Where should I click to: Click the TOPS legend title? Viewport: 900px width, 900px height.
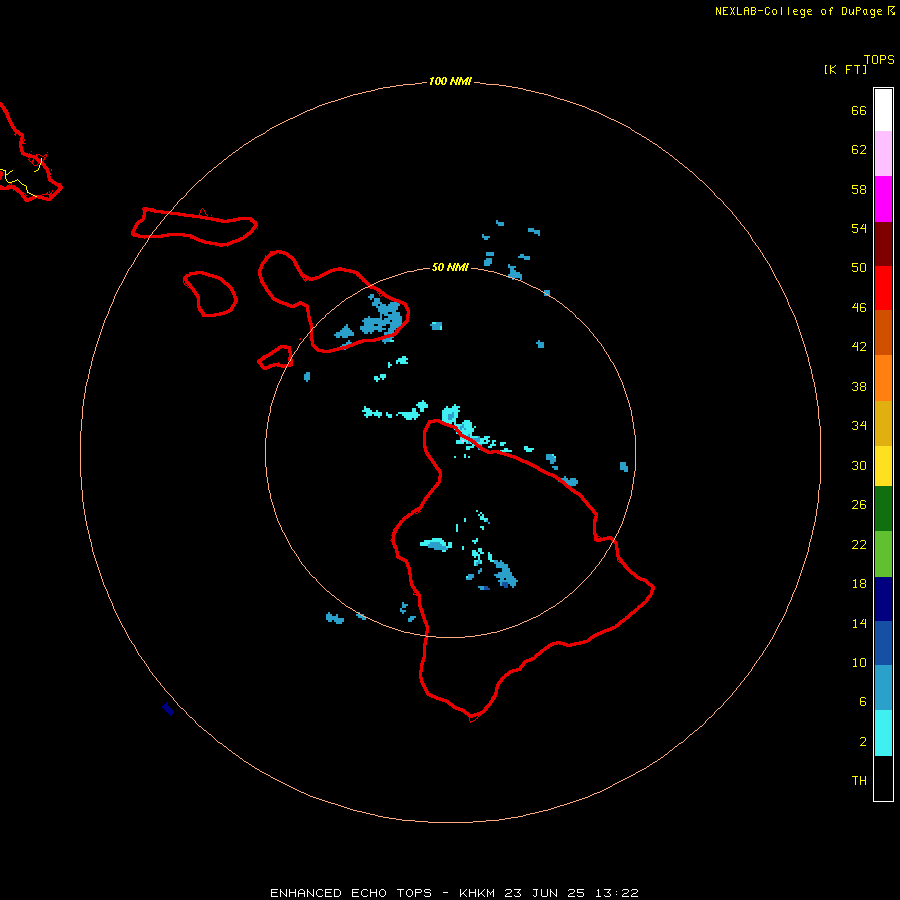coord(879,60)
